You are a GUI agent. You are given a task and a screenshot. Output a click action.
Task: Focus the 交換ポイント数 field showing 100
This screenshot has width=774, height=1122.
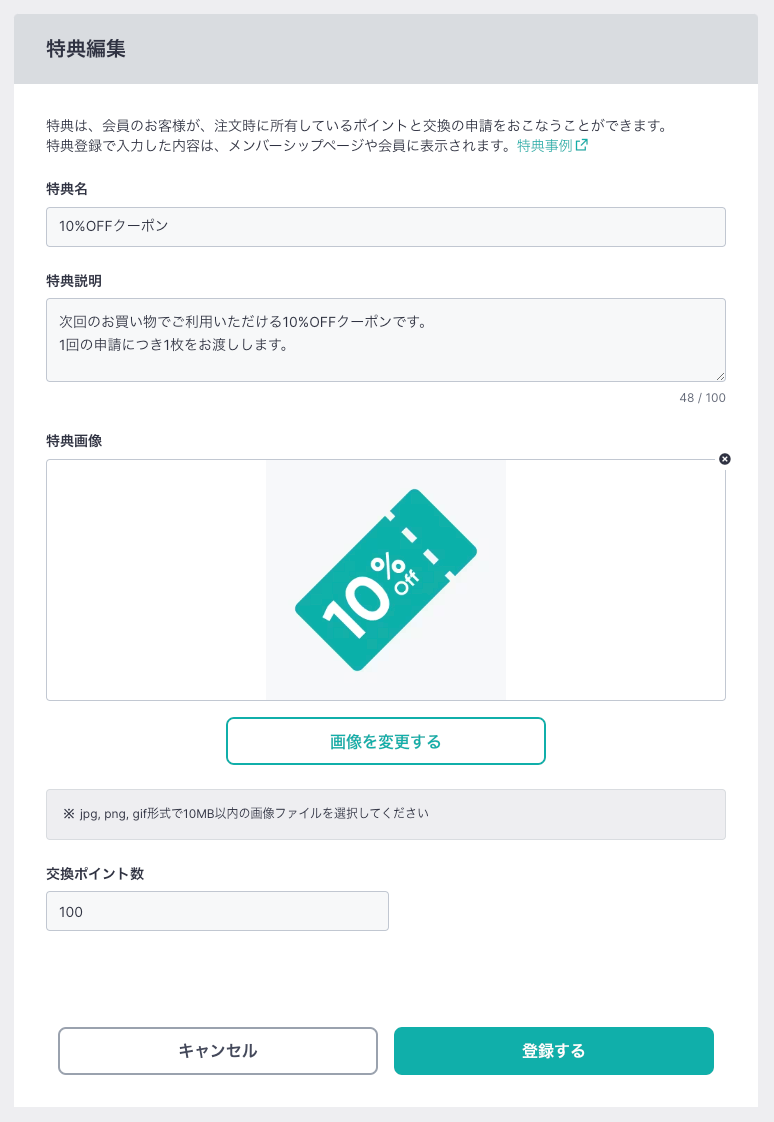coord(217,911)
